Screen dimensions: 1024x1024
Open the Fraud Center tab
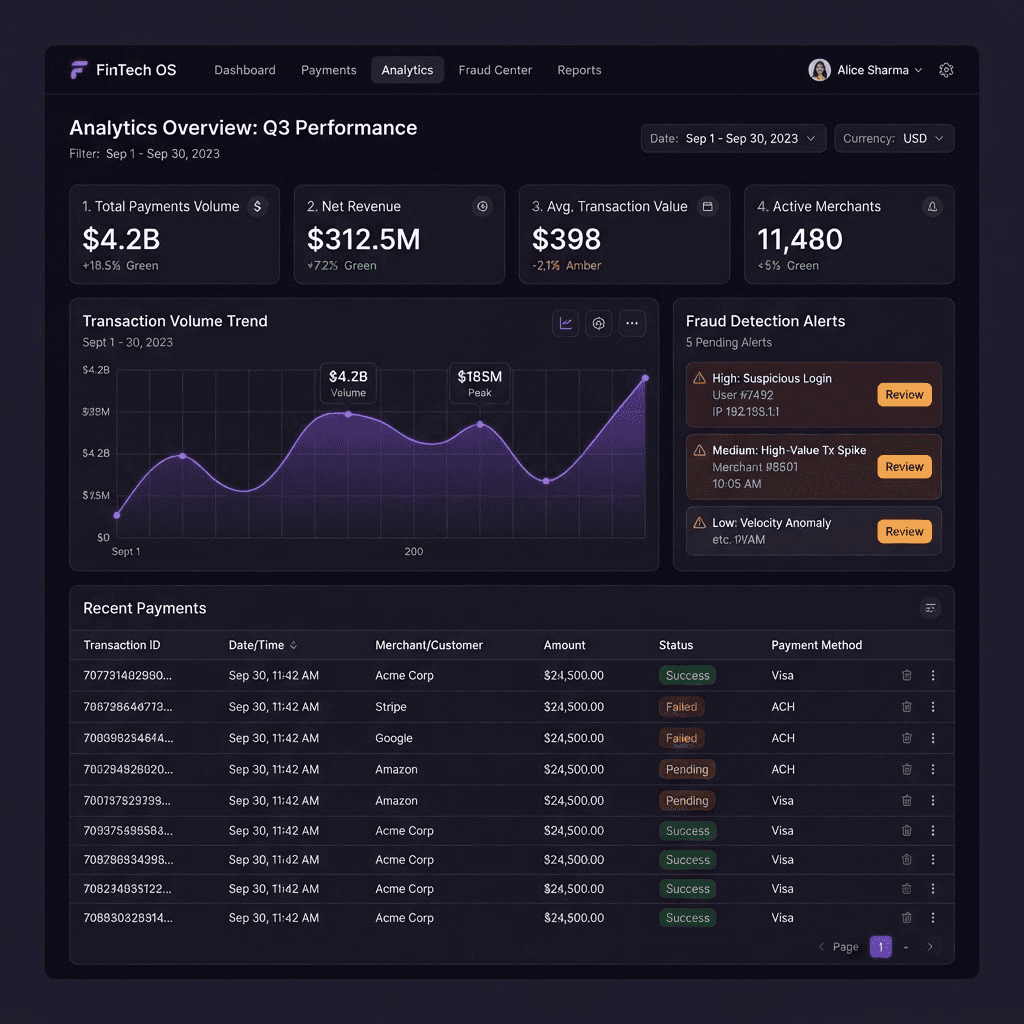pyautogui.click(x=495, y=70)
